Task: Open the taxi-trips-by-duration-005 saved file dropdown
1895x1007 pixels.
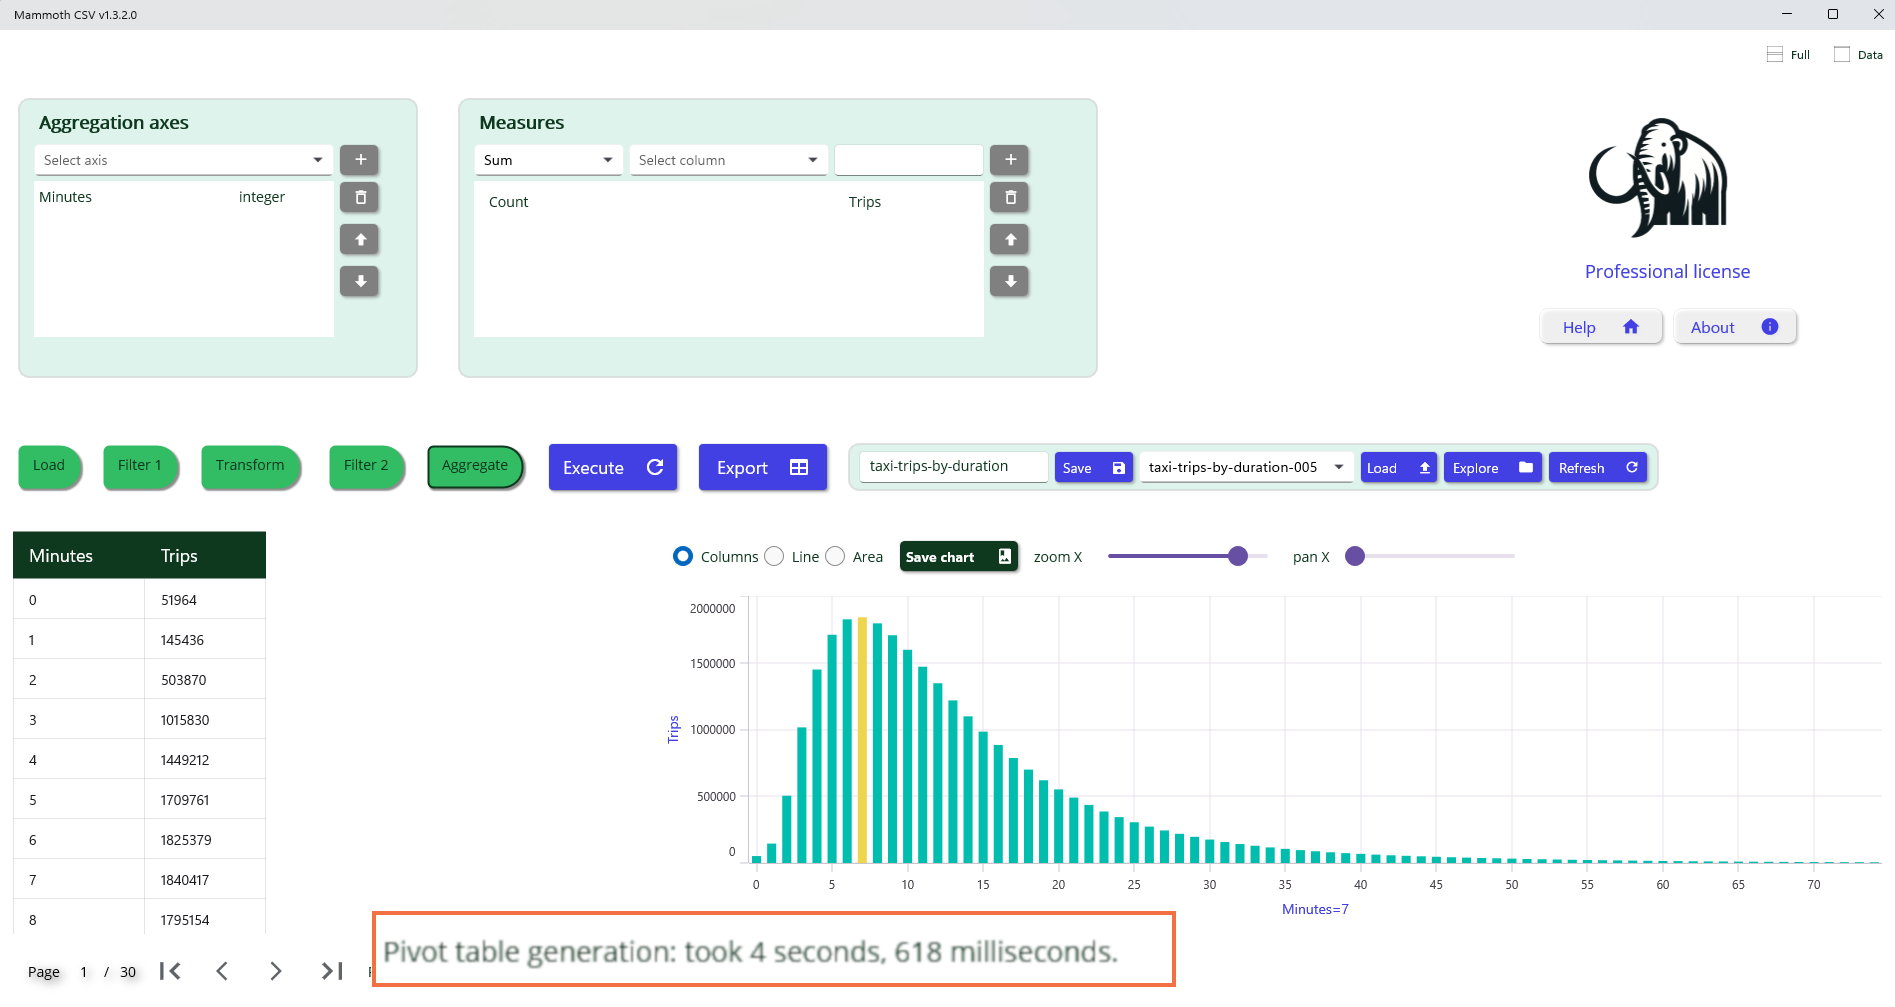Action: pyautogui.click(x=1246, y=468)
